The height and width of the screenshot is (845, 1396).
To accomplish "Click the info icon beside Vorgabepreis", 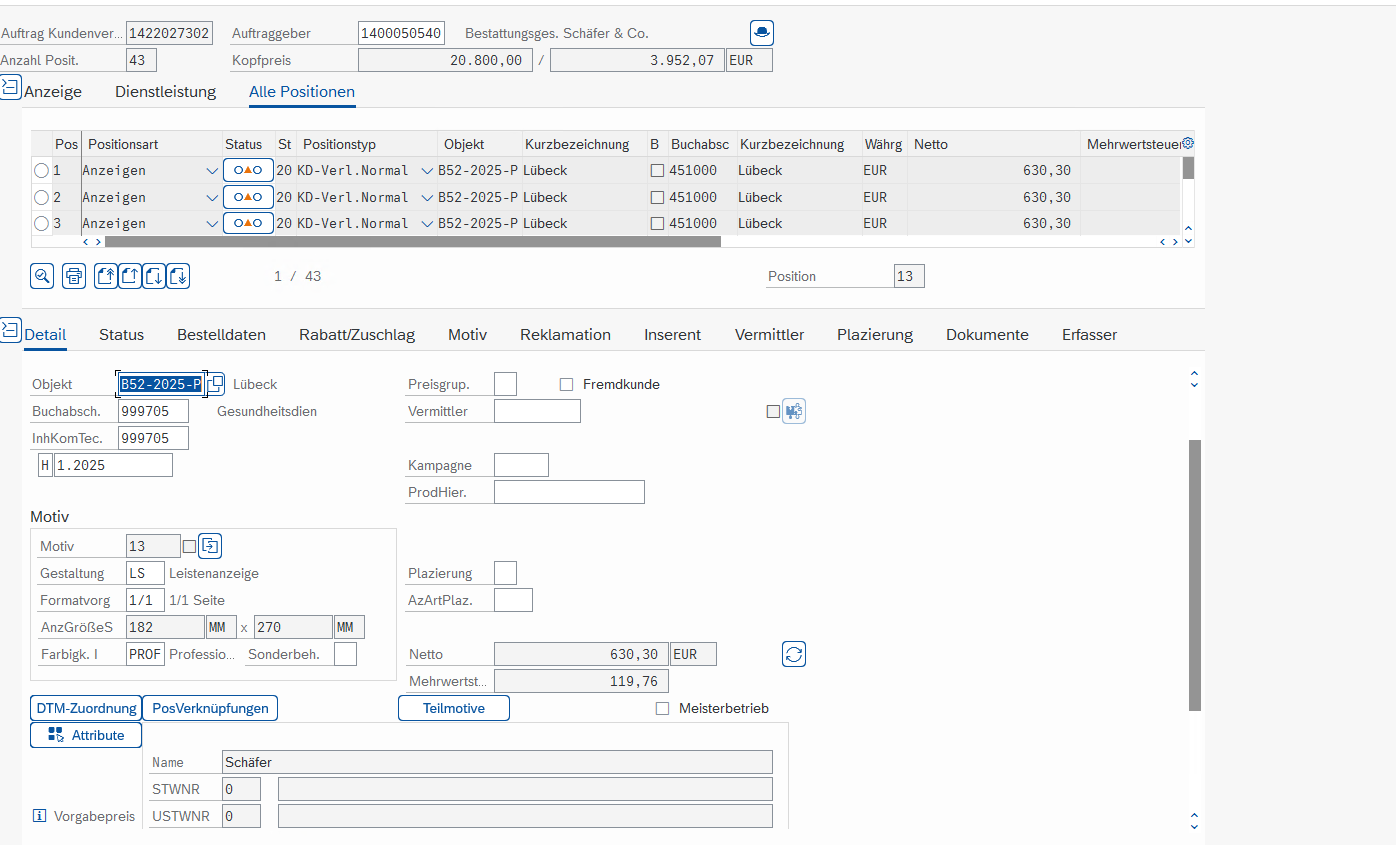I will coord(40,816).
